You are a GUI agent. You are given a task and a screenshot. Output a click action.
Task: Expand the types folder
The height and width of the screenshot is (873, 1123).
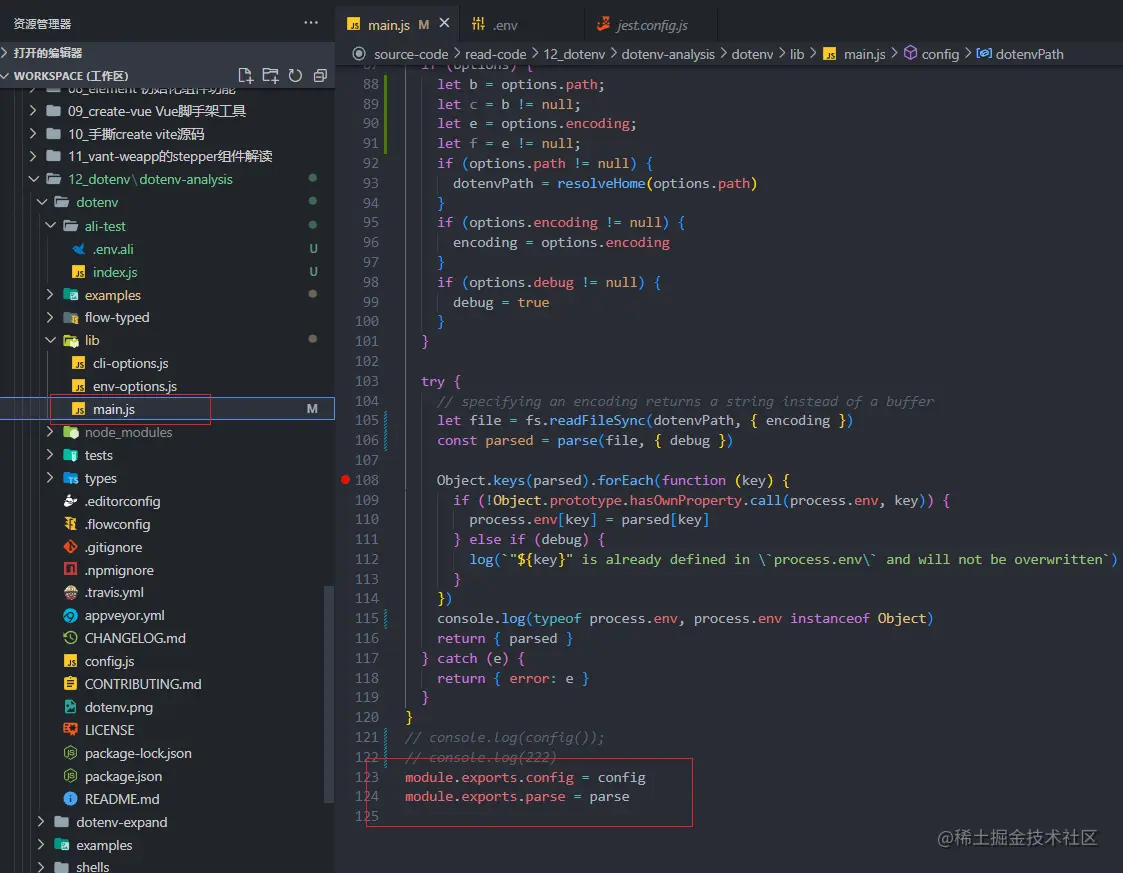pyautogui.click(x=50, y=478)
